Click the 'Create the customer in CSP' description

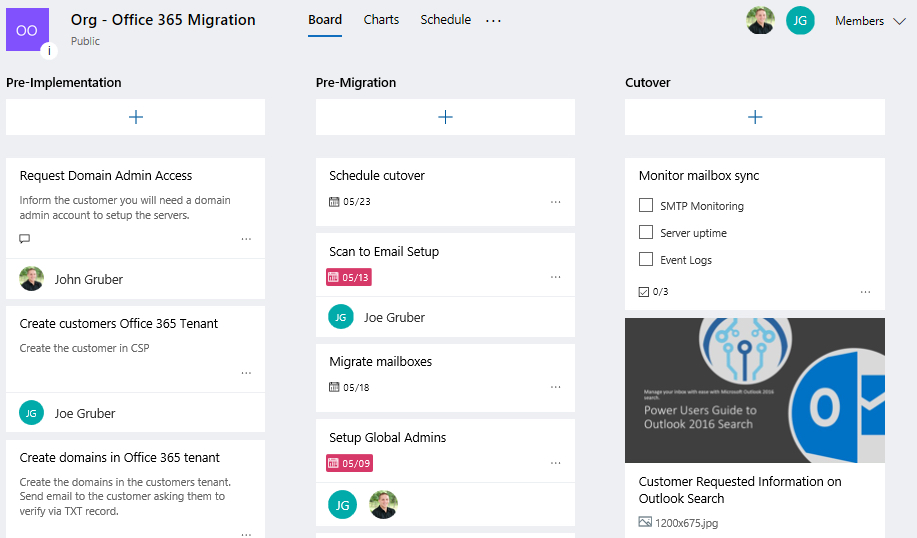[x=84, y=348]
